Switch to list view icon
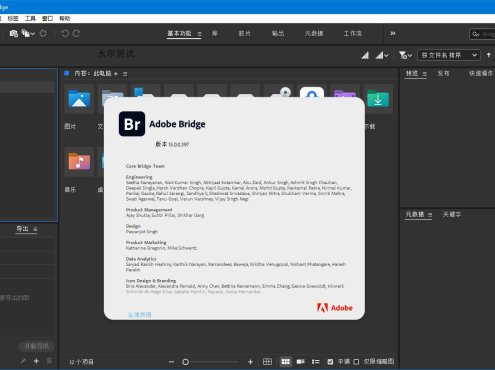Screen dimensions: 495x370 [315, 362]
